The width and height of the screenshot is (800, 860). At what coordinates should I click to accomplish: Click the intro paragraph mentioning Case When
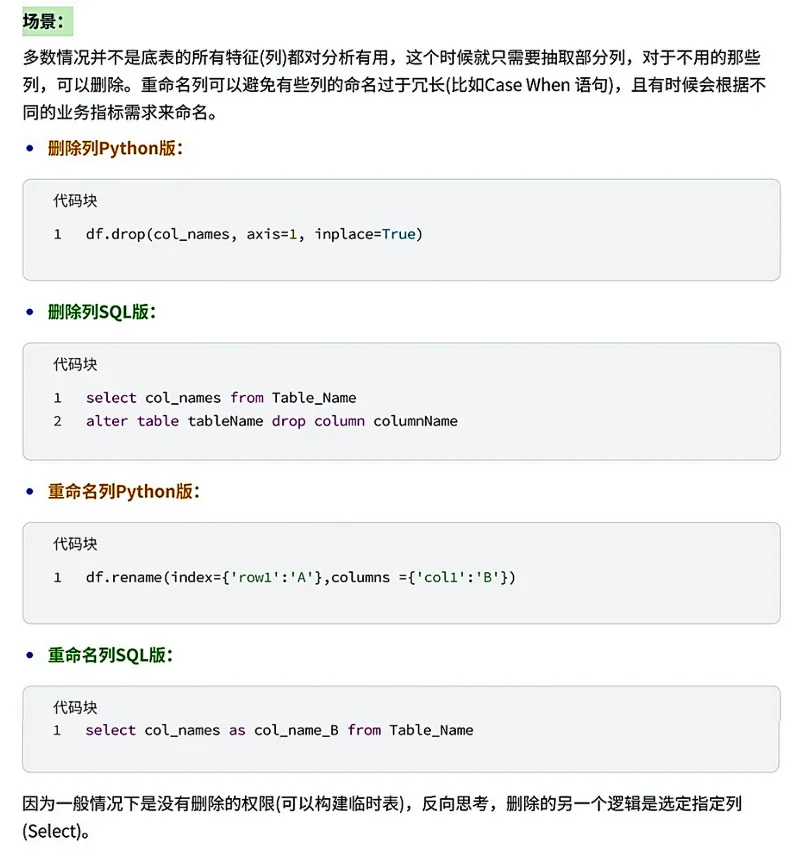394,85
